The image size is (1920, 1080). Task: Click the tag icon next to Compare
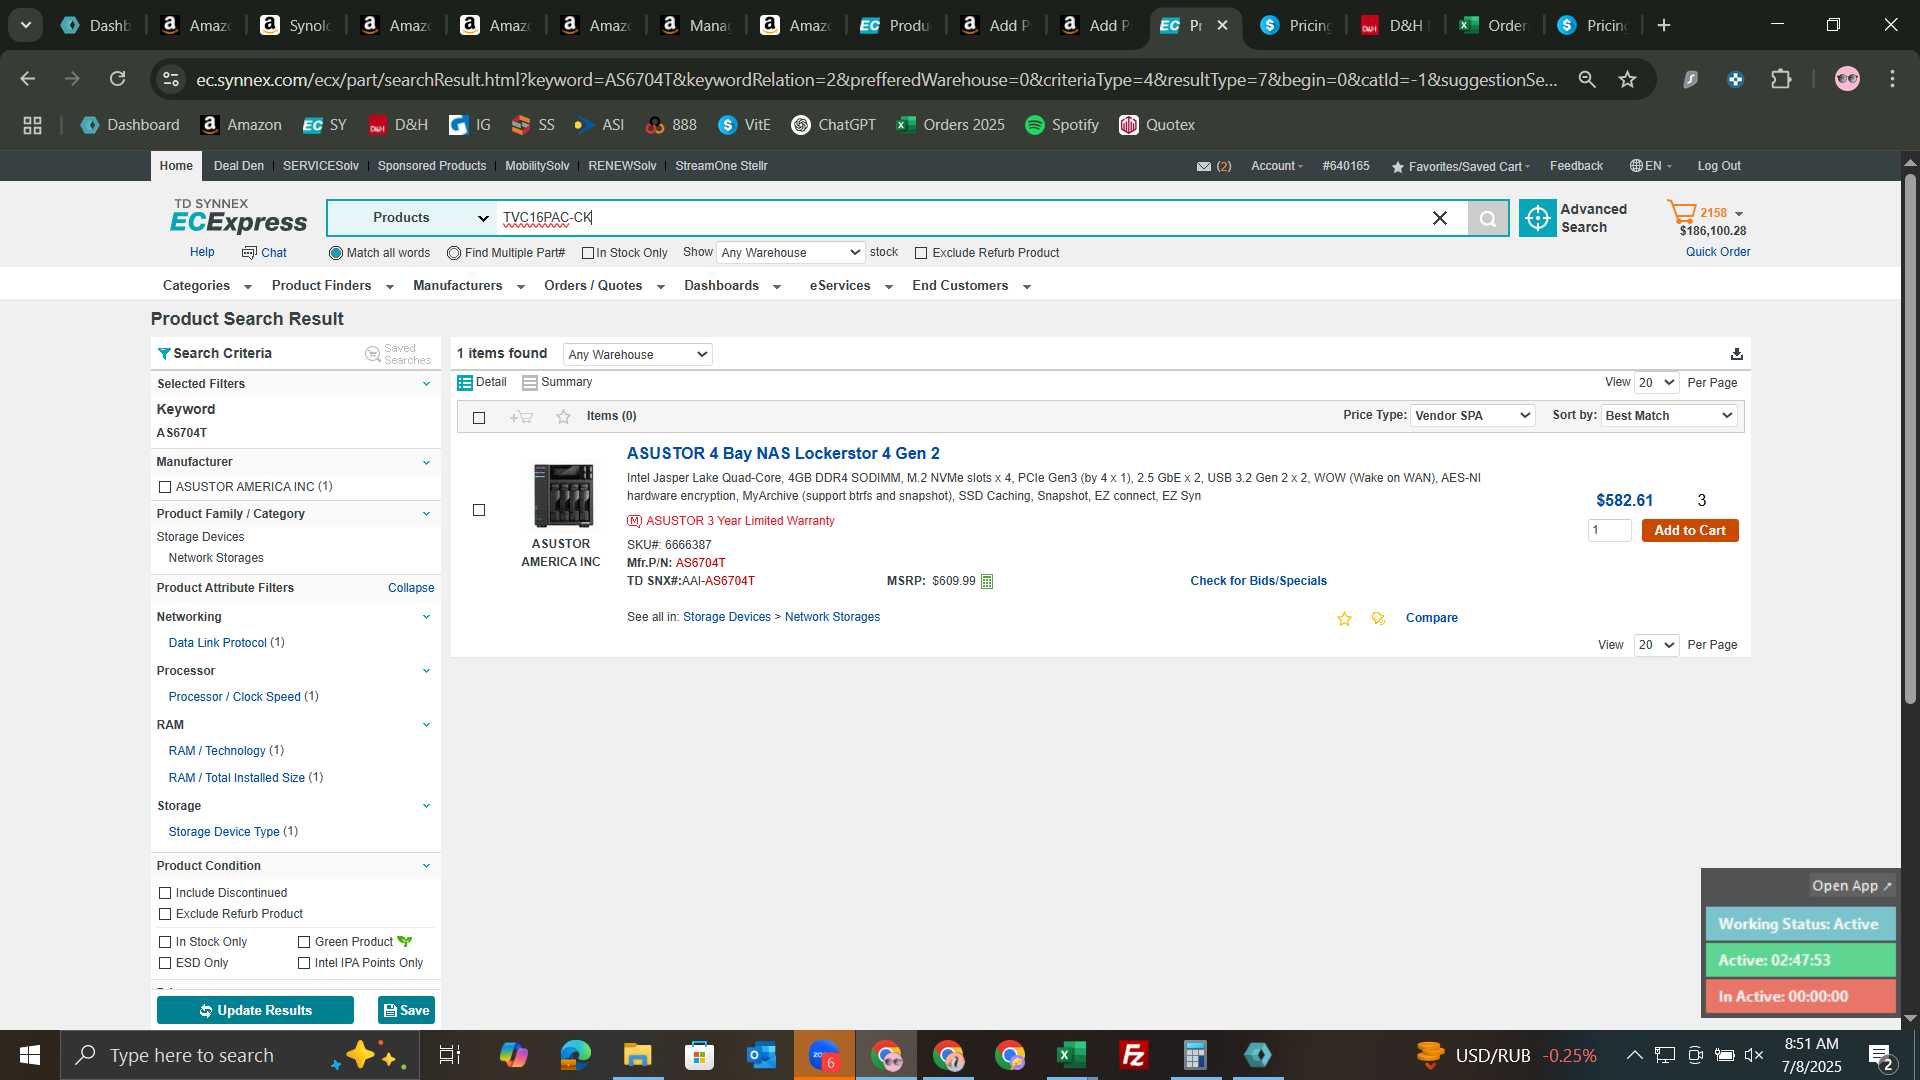(1379, 619)
